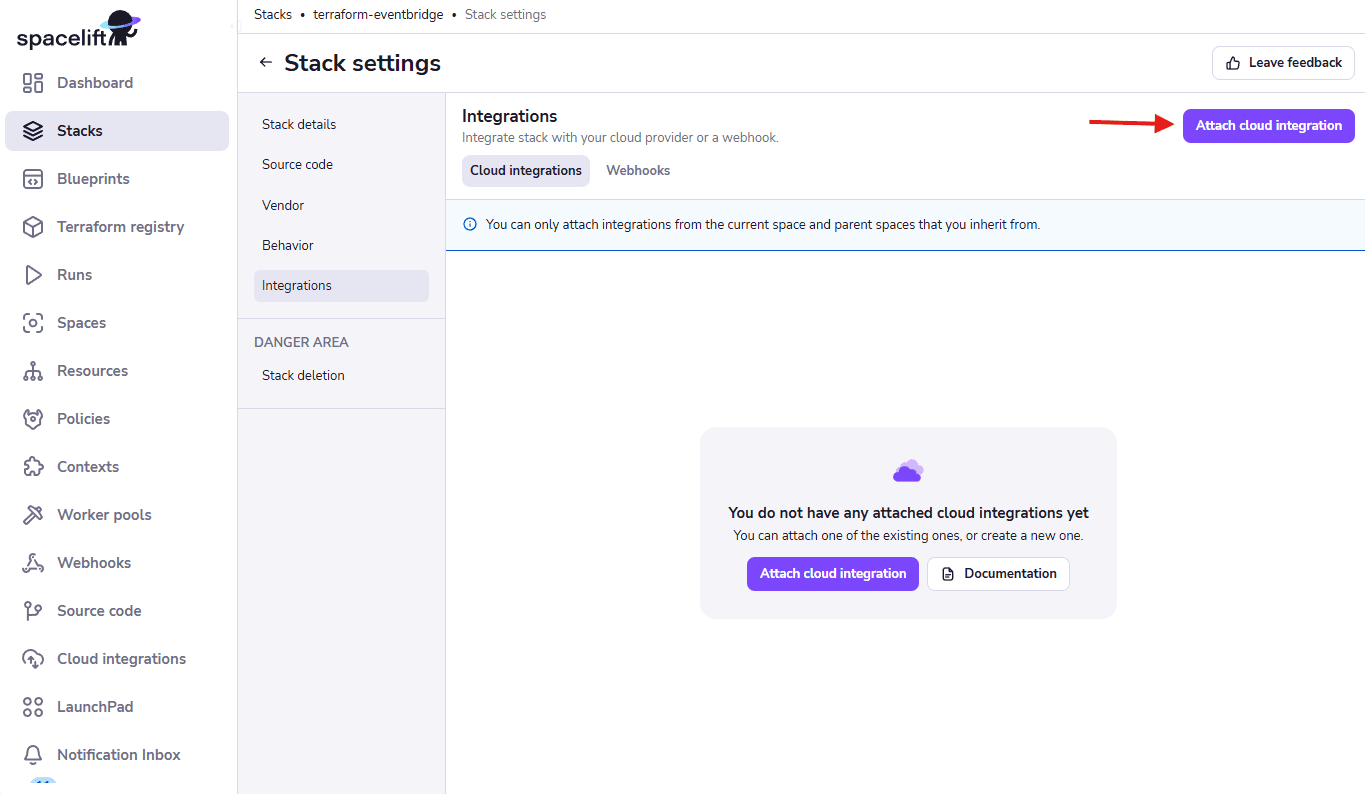Click the Notification Inbox bell icon
1365x794 pixels.
click(x=33, y=755)
